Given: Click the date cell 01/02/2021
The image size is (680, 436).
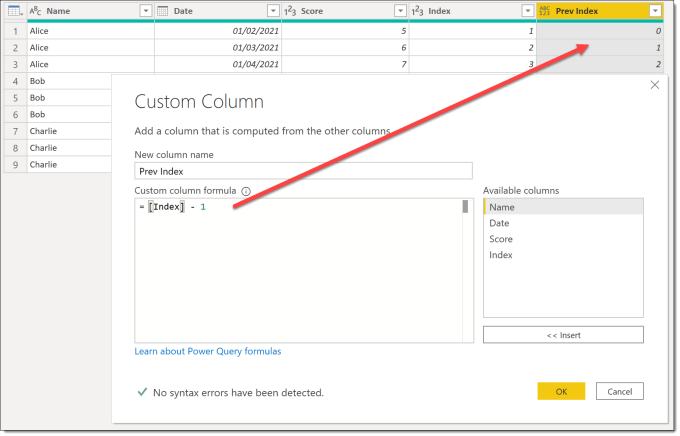Looking at the screenshot, I should coord(218,31).
